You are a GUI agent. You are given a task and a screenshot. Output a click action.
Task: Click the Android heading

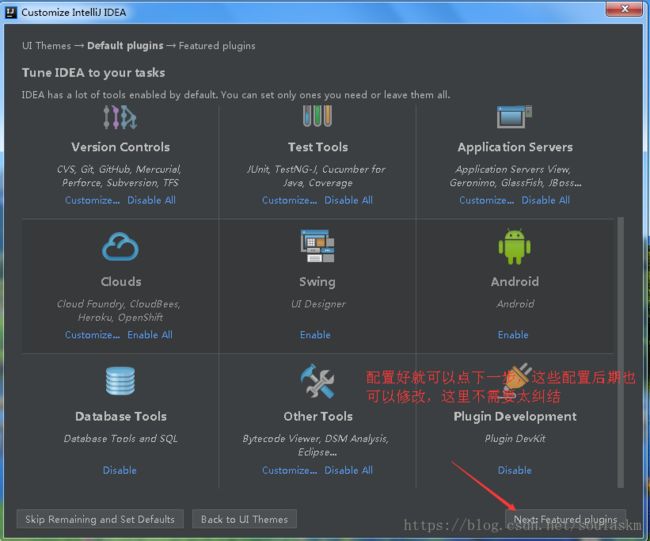click(x=515, y=281)
